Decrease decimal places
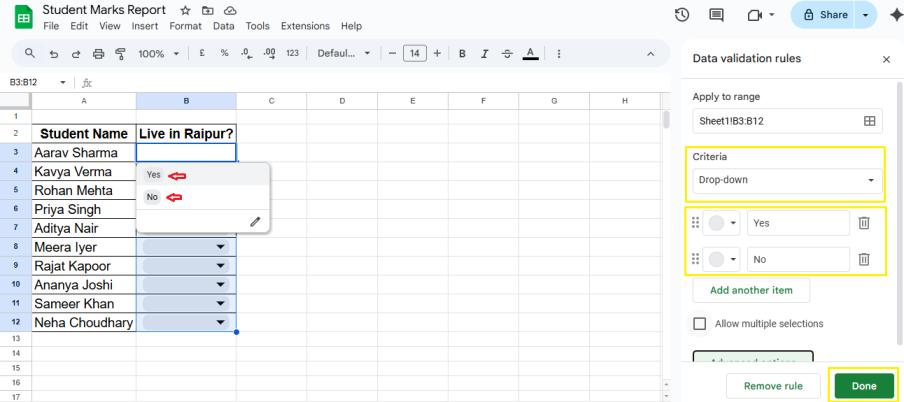Viewport: 904px width, 402px height. [247, 53]
